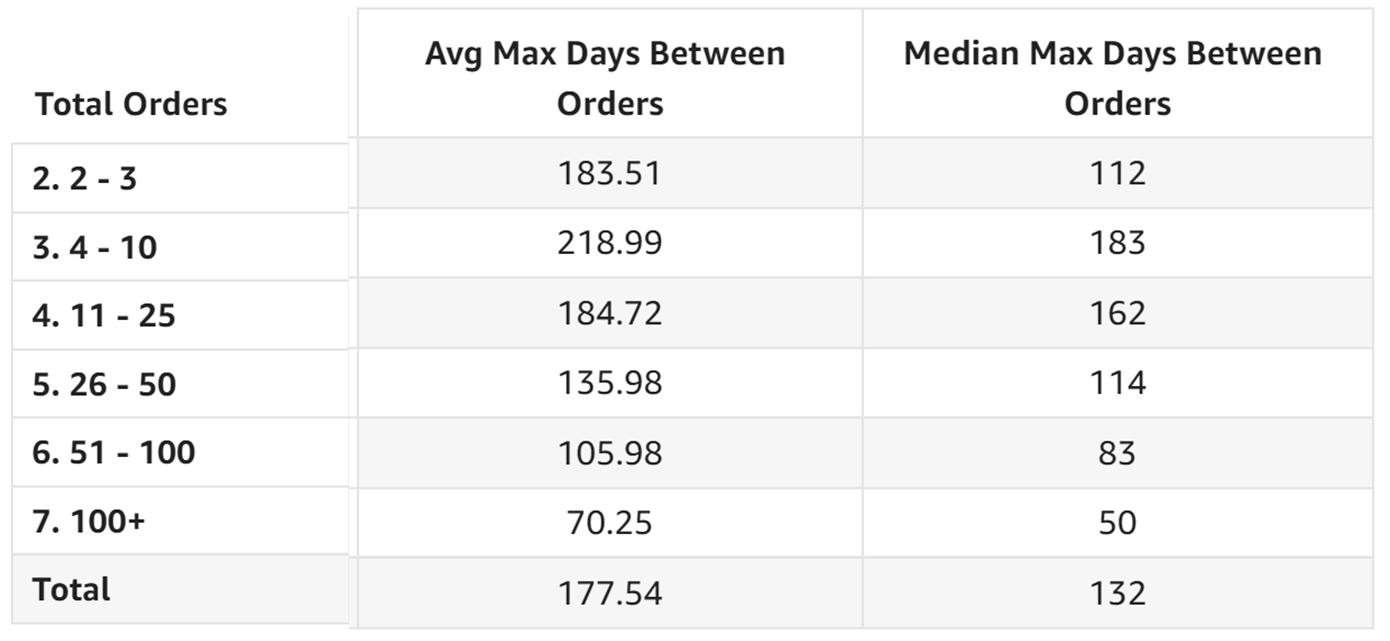This screenshot has width=1390, height=641.
Task: Select the 135.98 average value cell
Action: [x=610, y=383]
